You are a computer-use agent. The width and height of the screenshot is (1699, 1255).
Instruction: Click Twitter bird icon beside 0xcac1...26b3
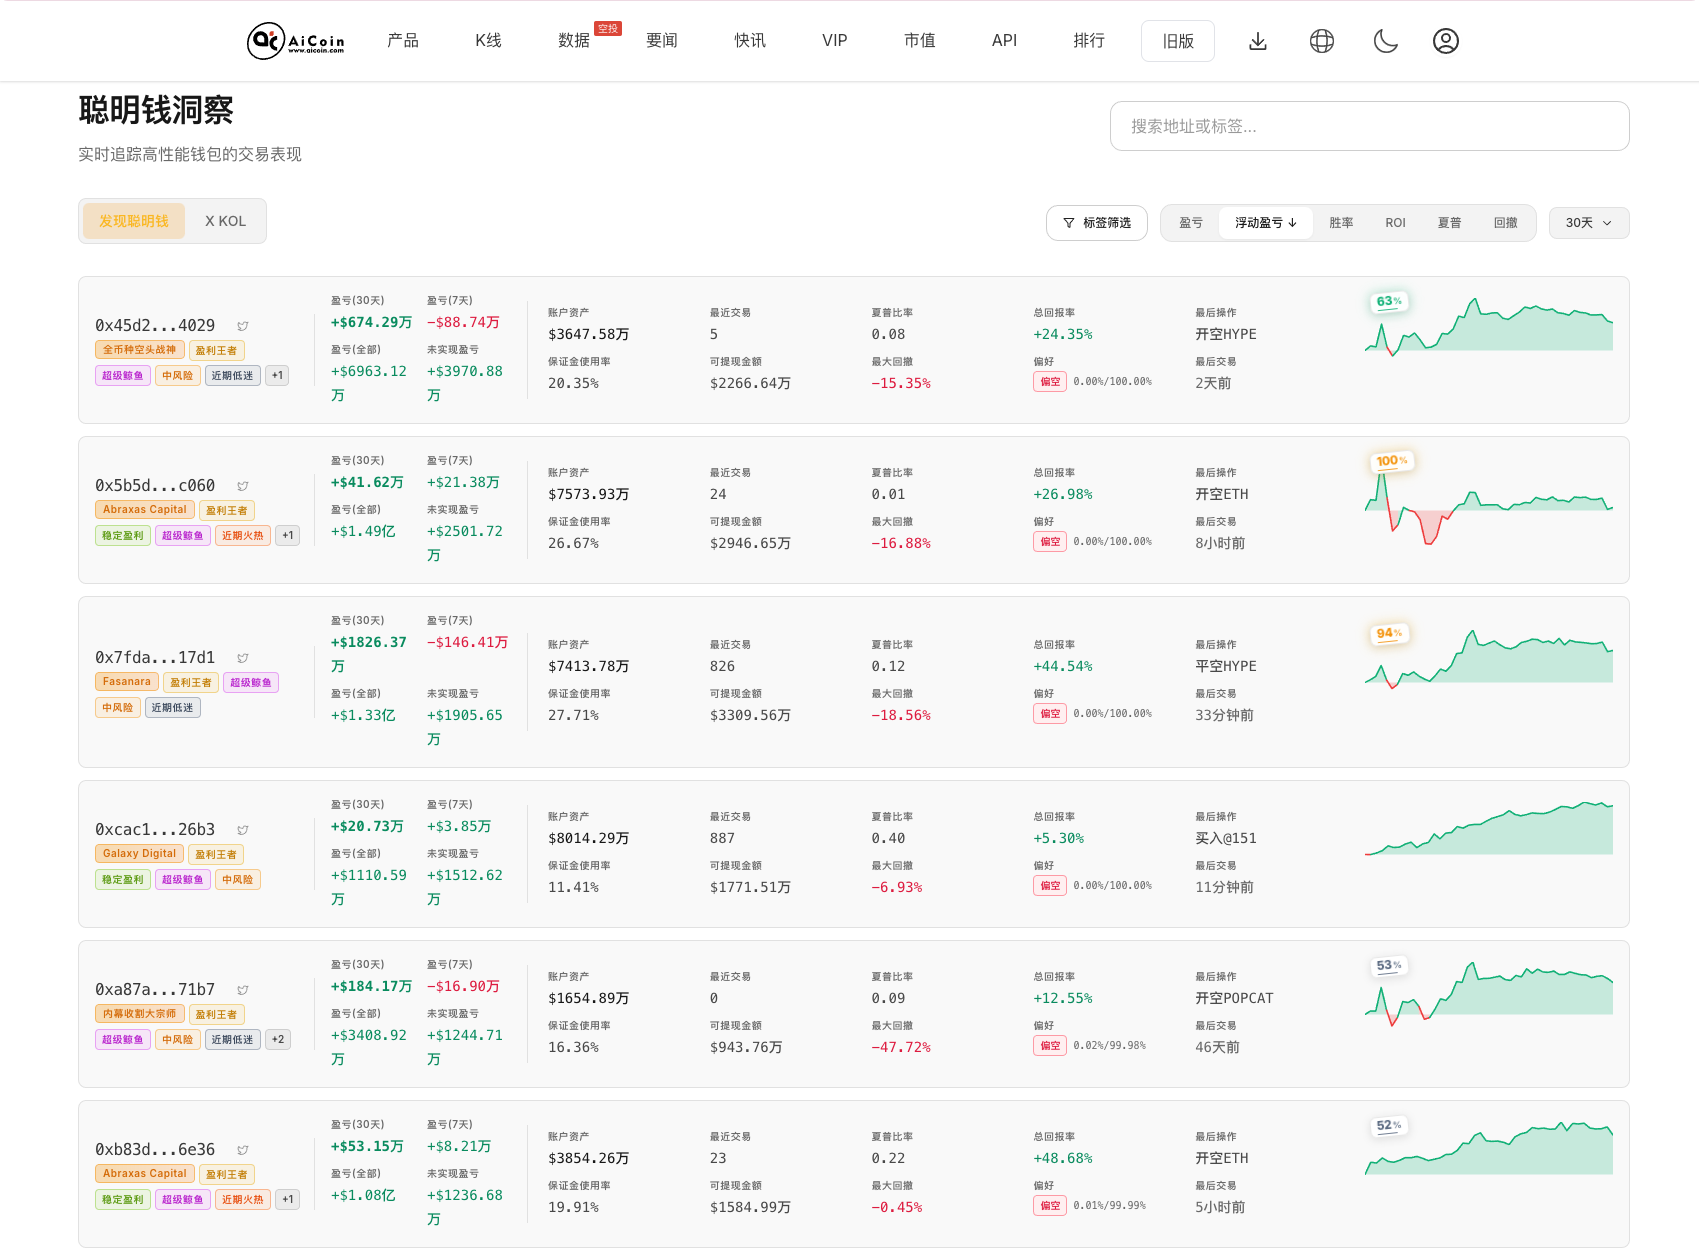tap(243, 830)
